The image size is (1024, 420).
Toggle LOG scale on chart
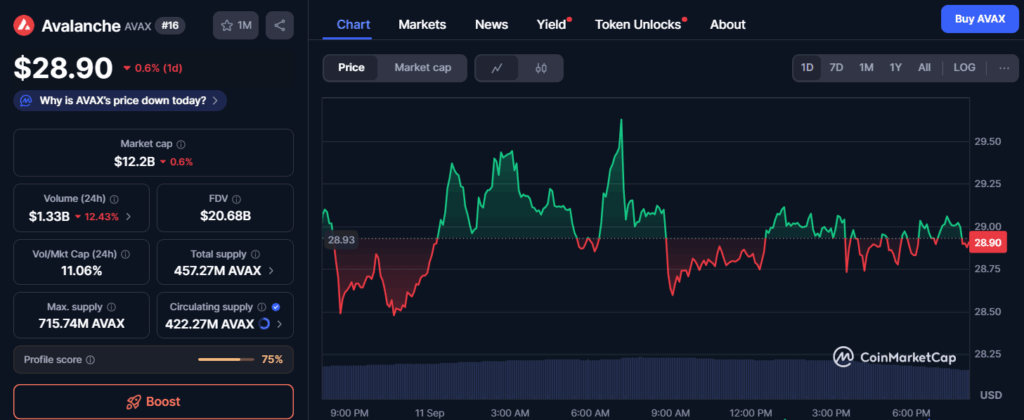click(965, 68)
